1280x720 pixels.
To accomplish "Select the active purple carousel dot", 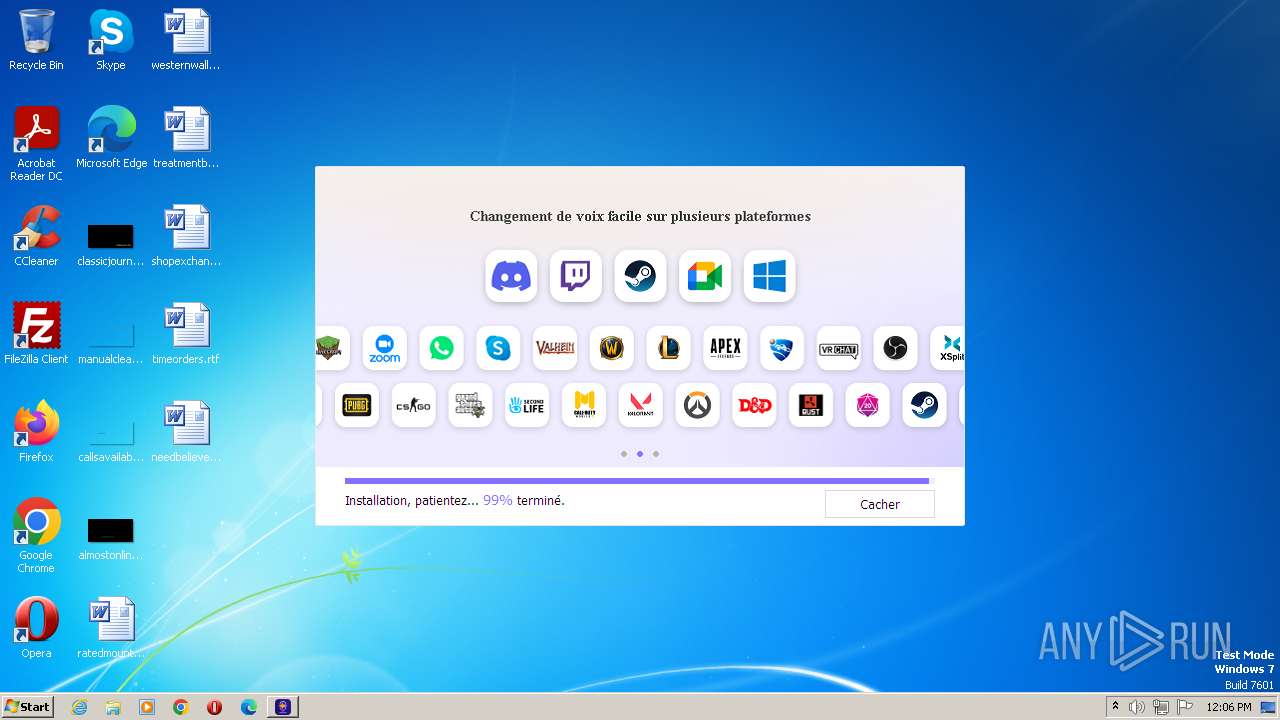I will point(640,454).
